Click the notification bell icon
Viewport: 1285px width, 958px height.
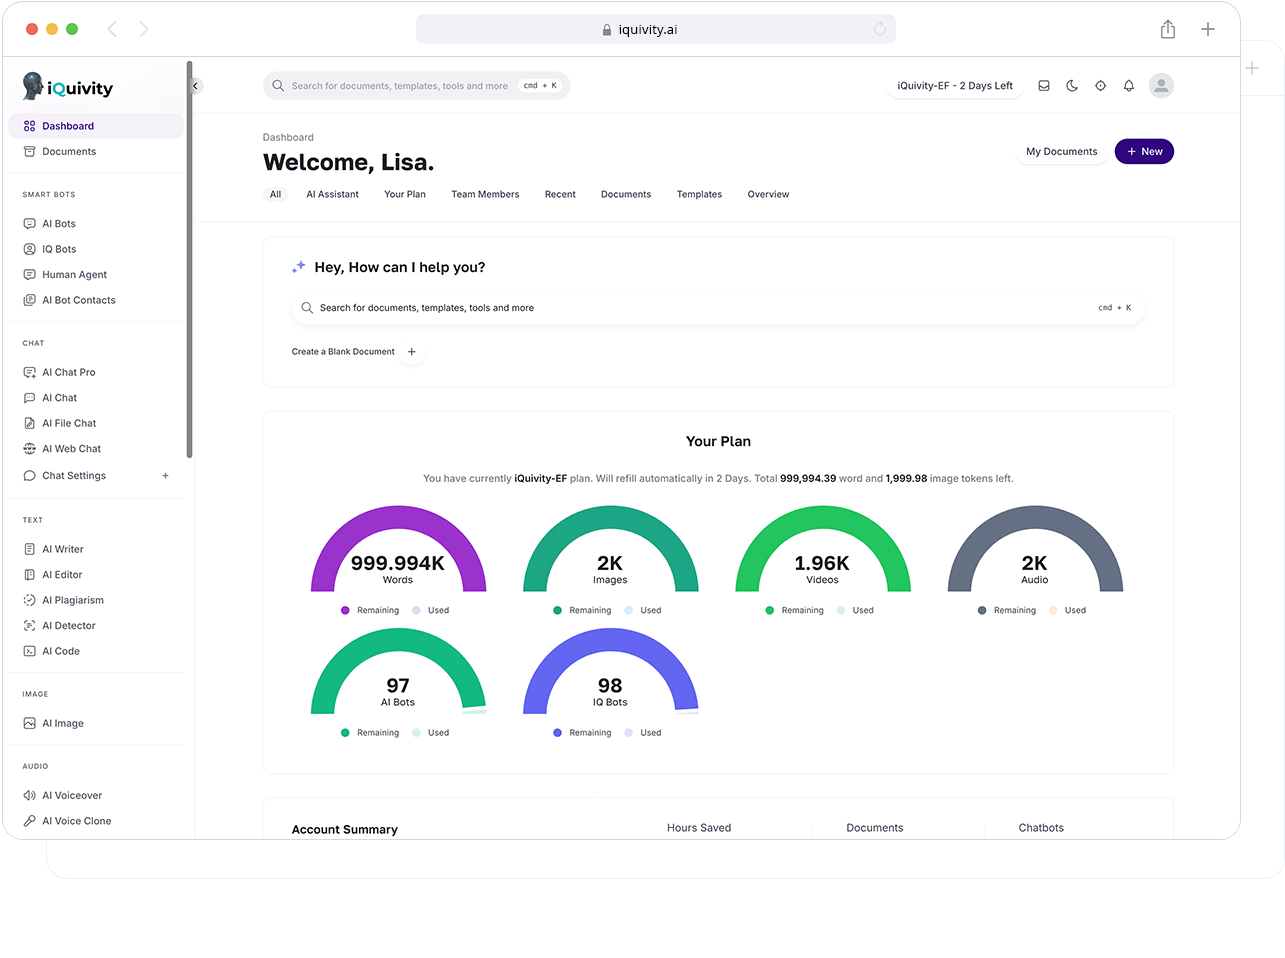(1128, 86)
